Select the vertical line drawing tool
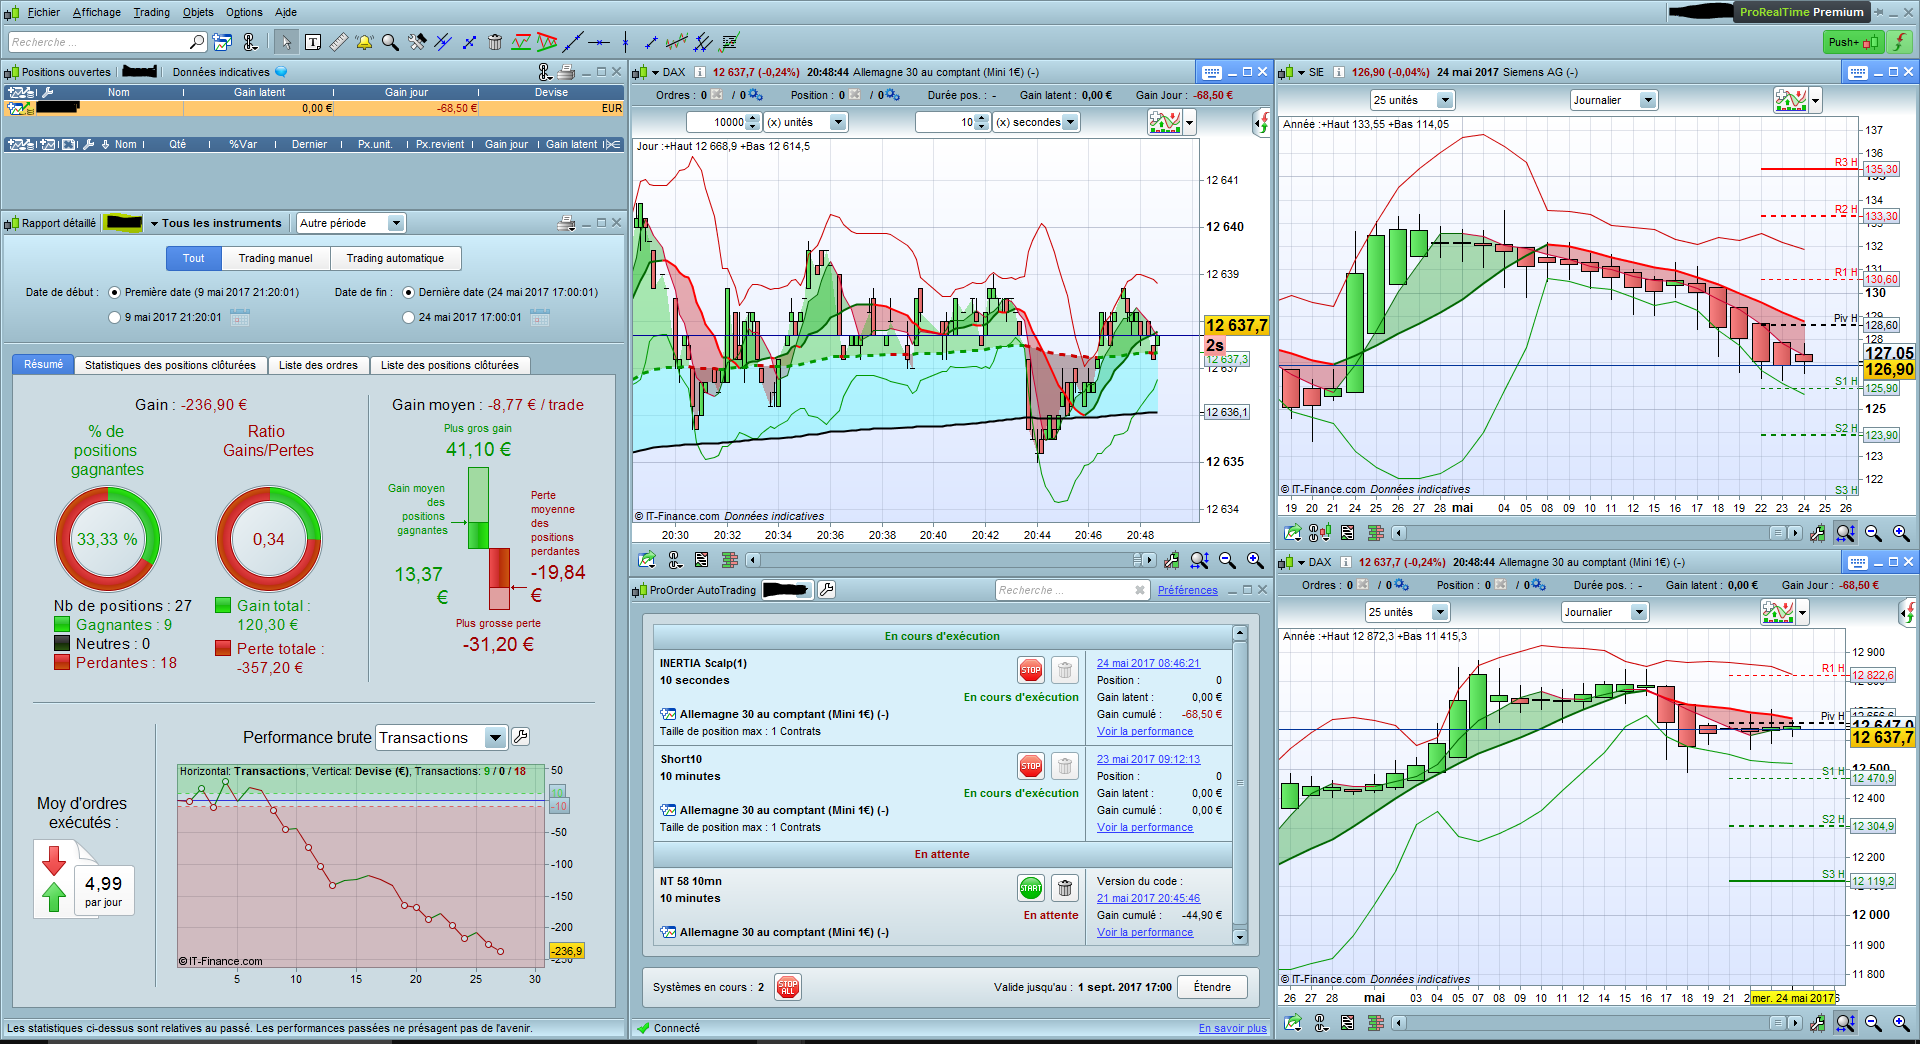This screenshot has height=1044, width=1920. (625, 42)
